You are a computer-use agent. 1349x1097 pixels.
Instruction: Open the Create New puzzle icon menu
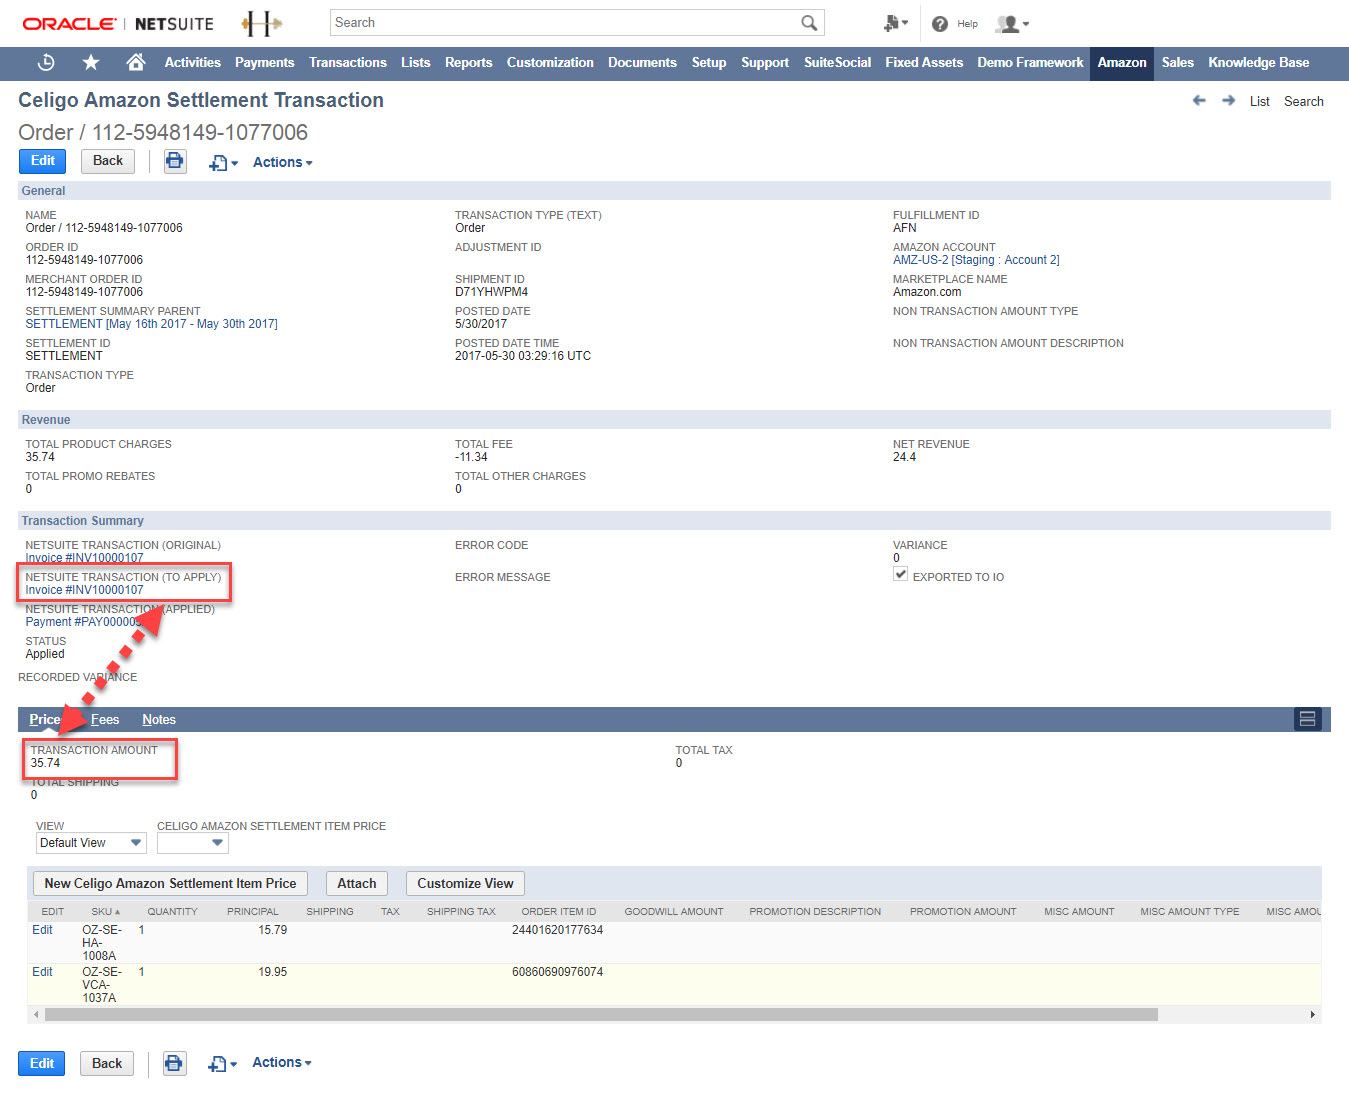tap(895, 23)
